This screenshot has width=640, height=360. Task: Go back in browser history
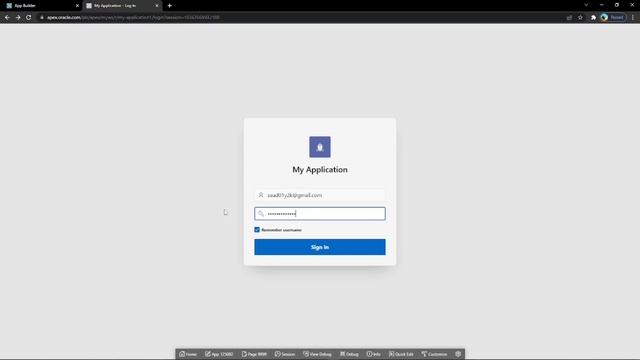(x=7, y=18)
